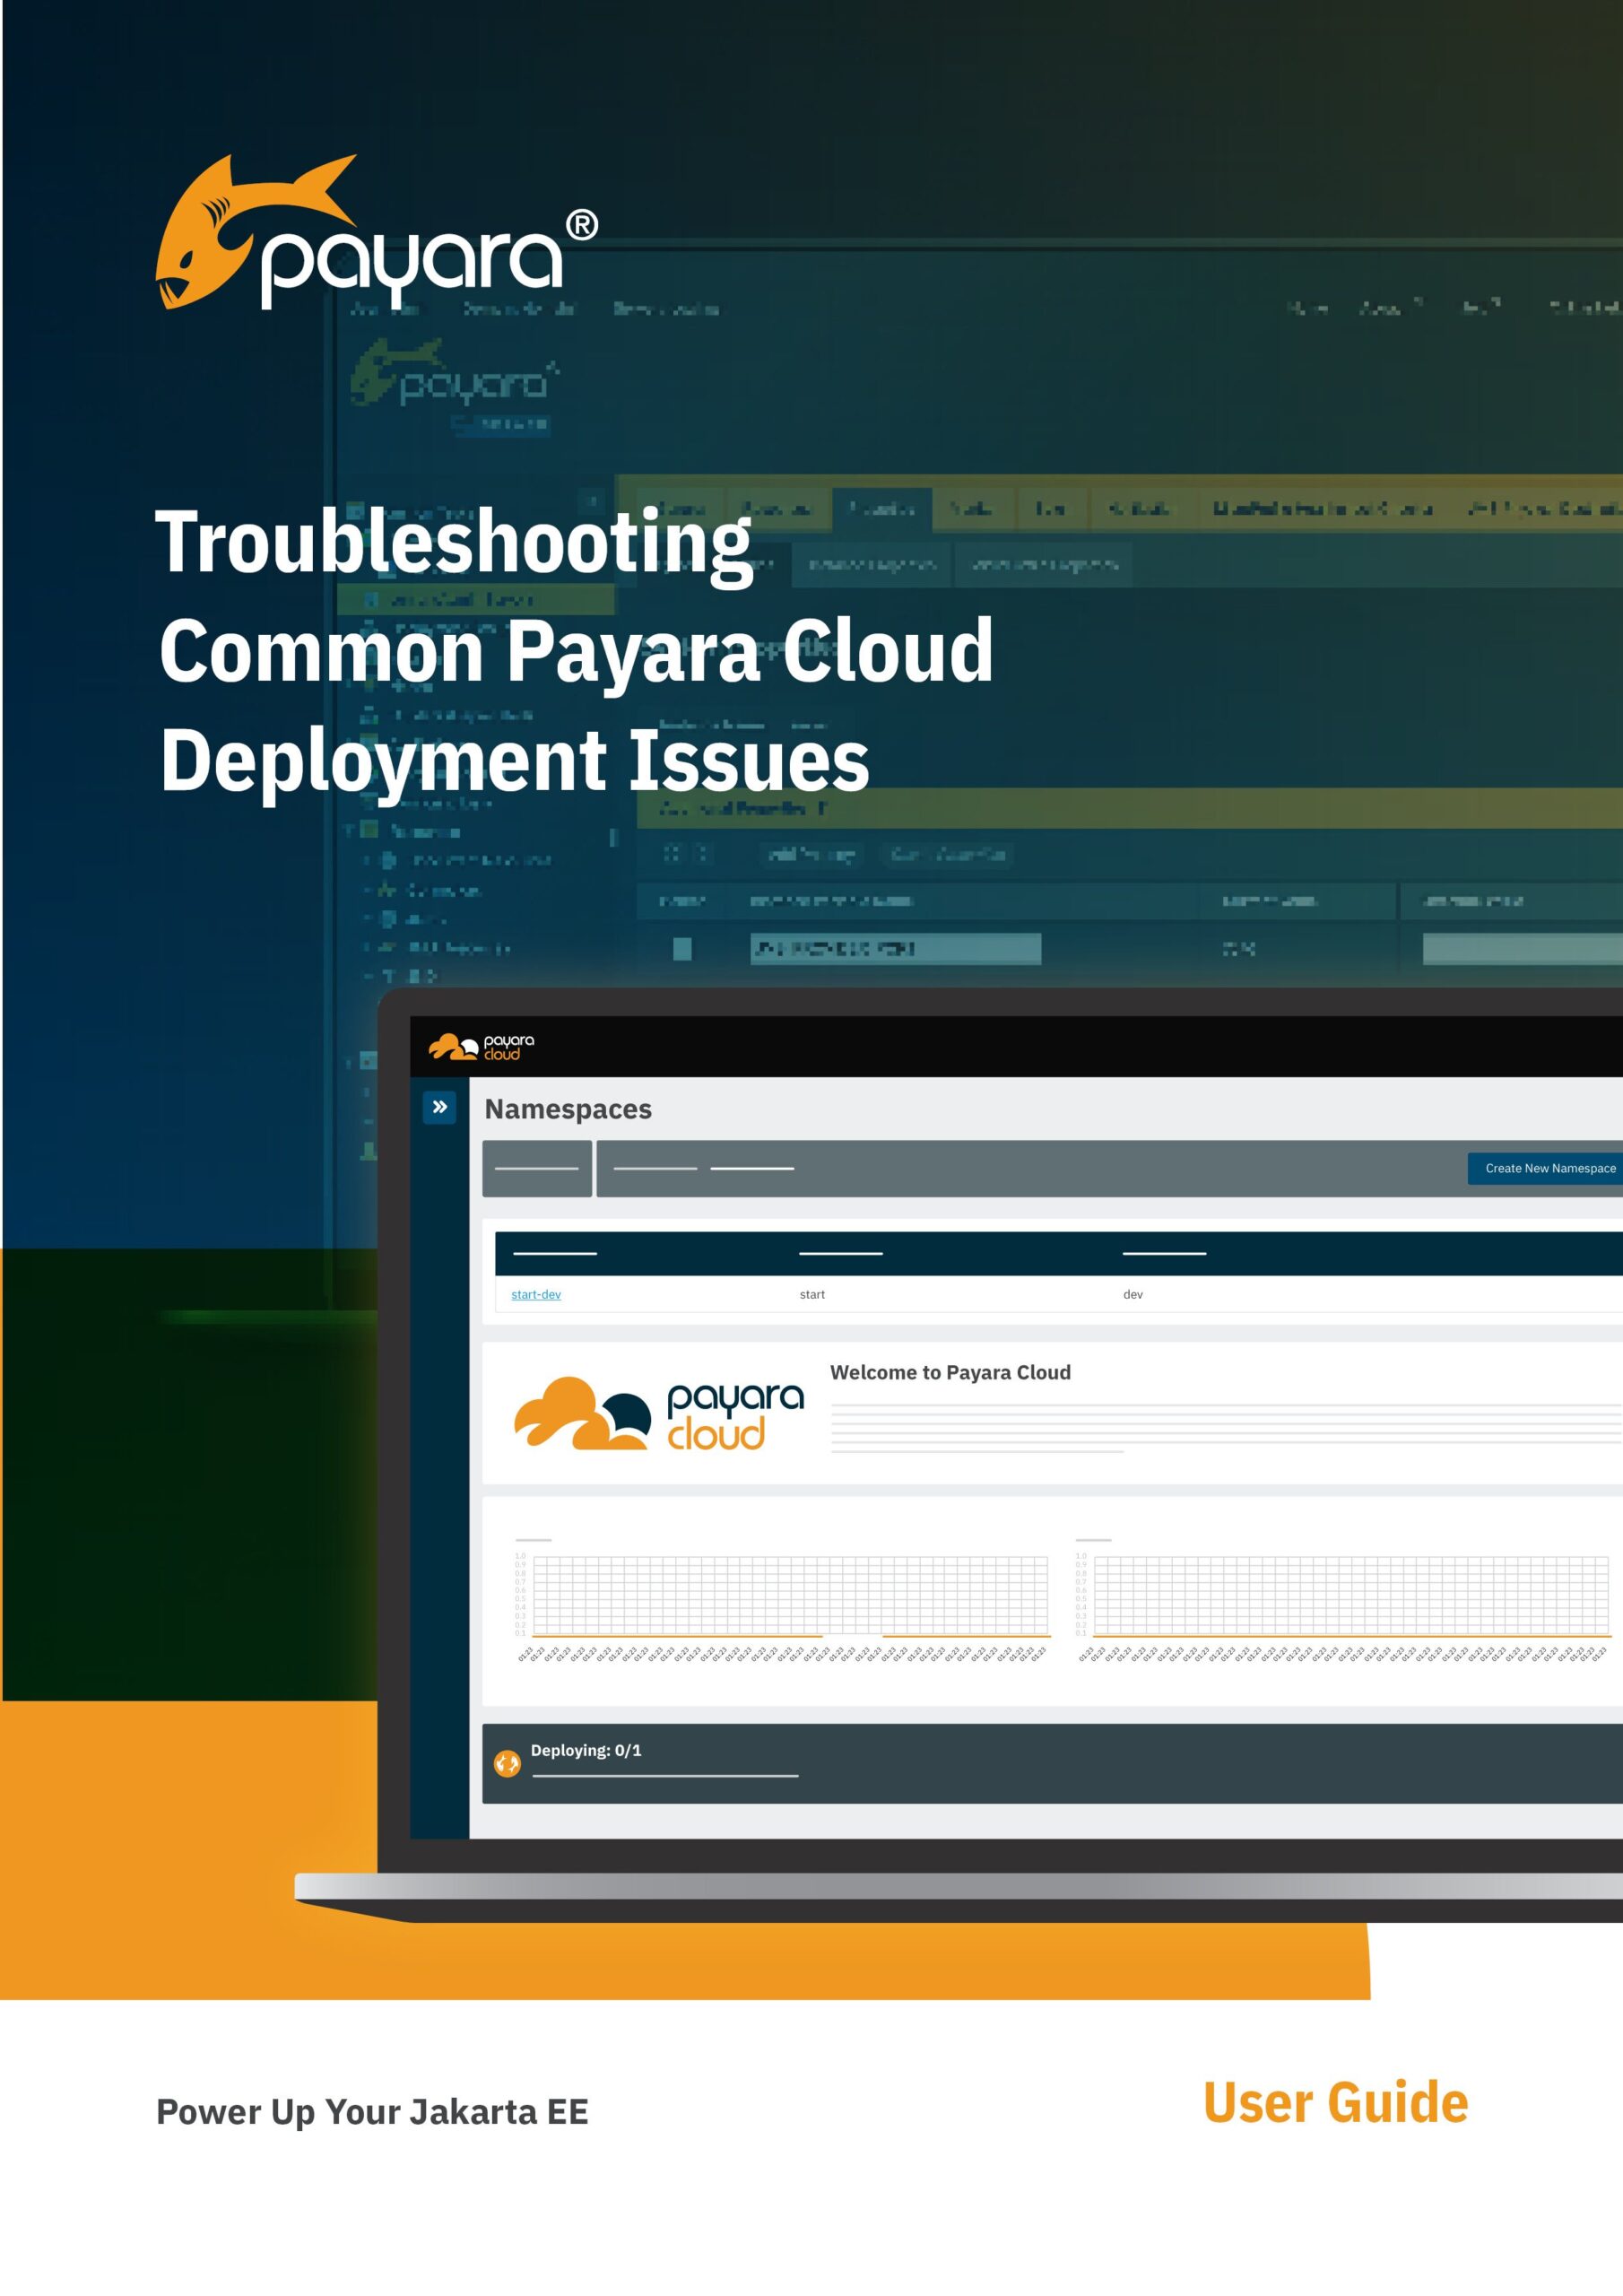The image size is (1623, 2296).
Task: Open the first gray tab under Namespaces
Action: (x=537, y=1168)
